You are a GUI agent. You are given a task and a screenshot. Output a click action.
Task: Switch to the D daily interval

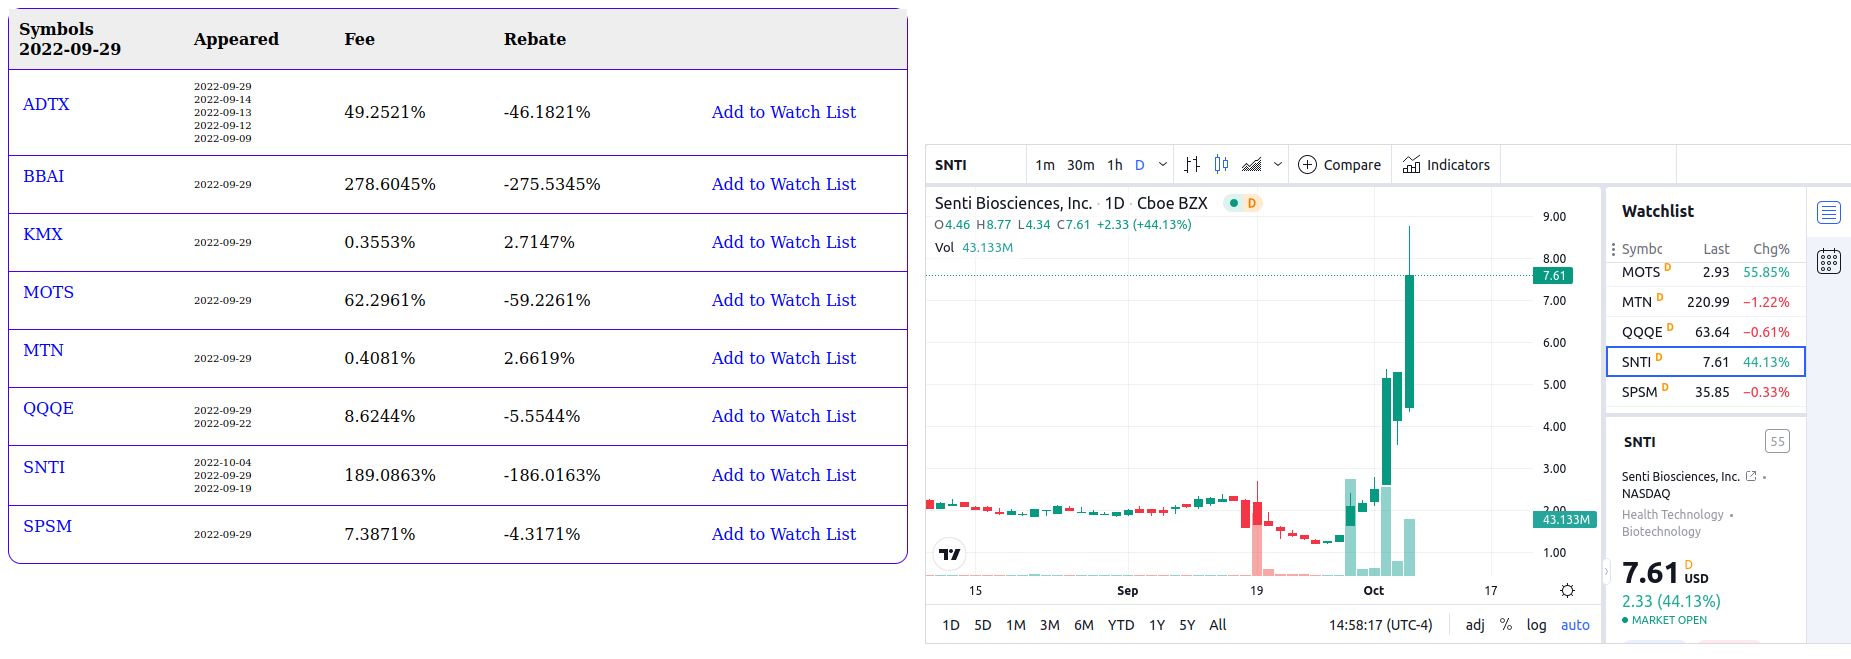pos(1140,165)
